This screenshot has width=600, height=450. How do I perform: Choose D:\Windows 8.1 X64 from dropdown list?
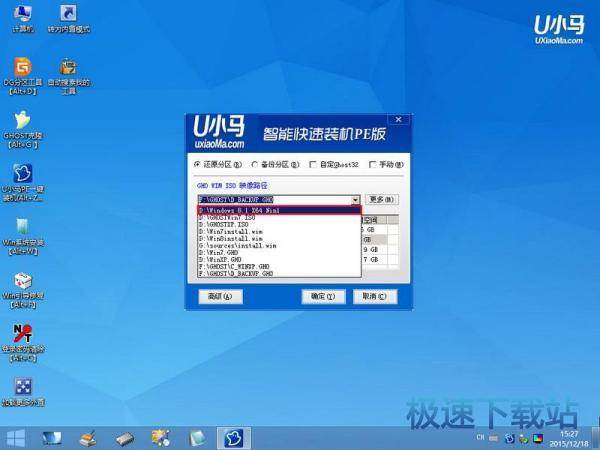click(279, 210)
